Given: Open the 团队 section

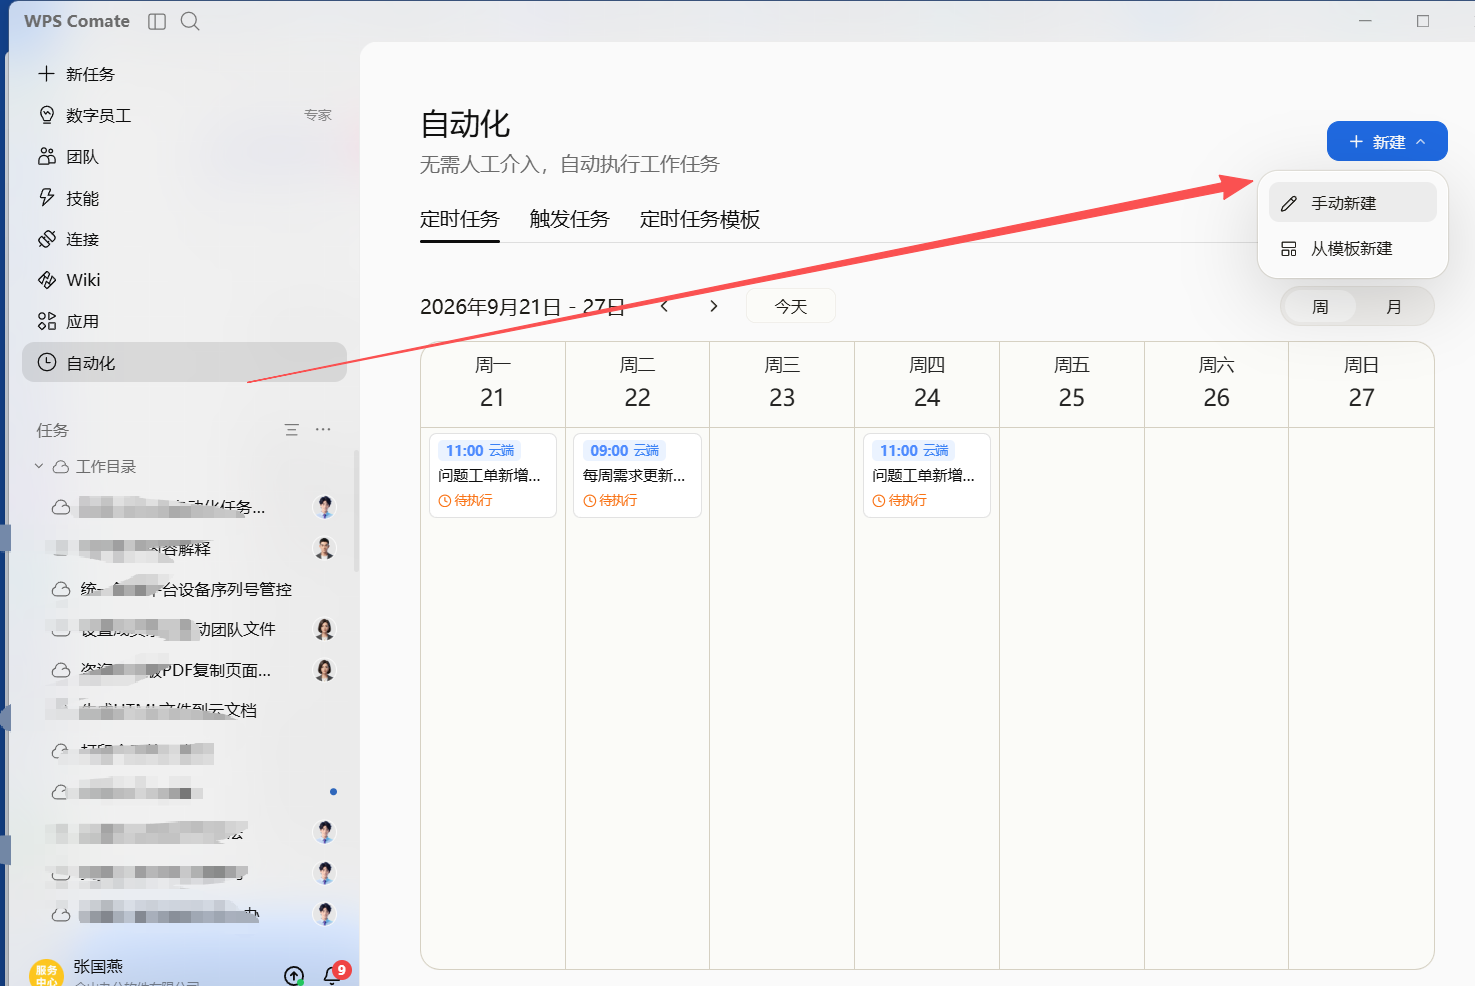Looking at the screenshot, I should pyautogui.click(x=184, y=157).
